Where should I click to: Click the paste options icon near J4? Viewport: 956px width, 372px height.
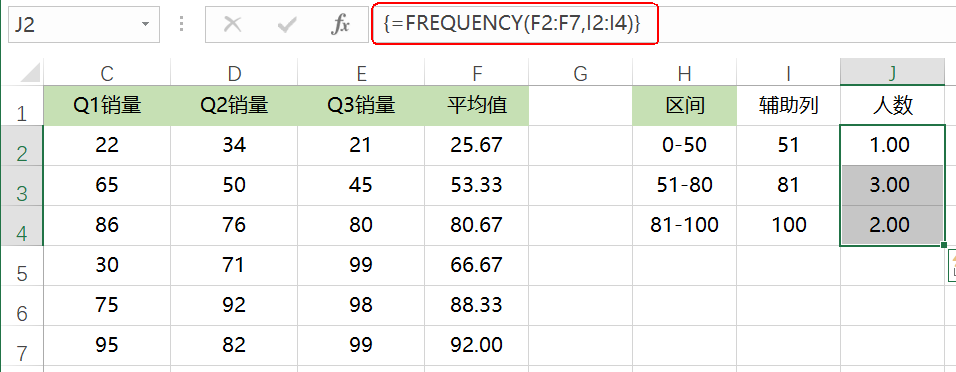[952, 267]
